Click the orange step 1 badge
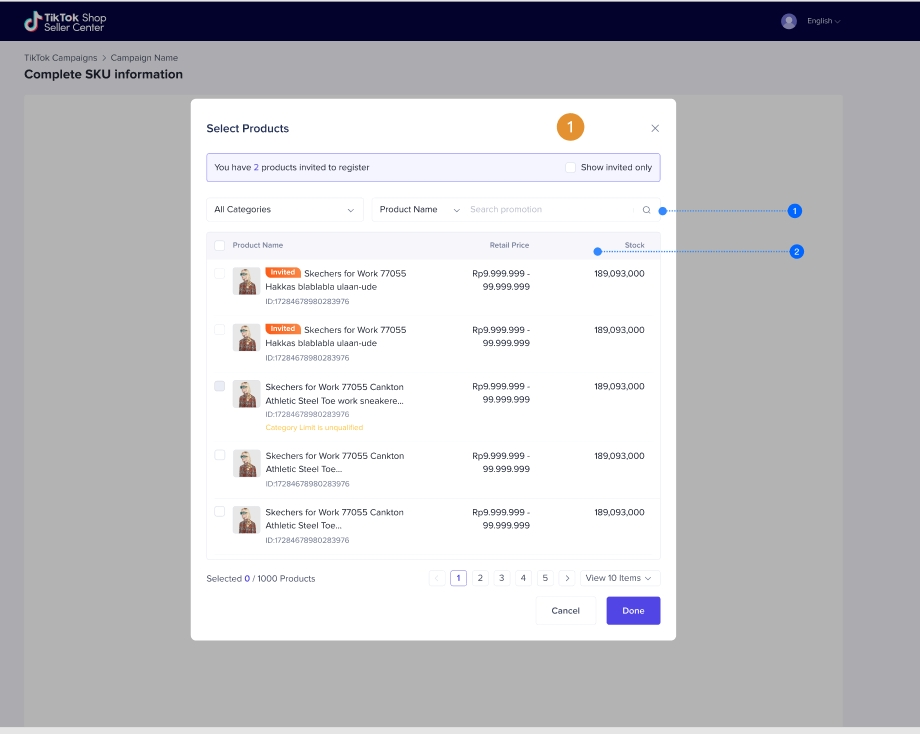920x734 pixels. click(570, 127)
